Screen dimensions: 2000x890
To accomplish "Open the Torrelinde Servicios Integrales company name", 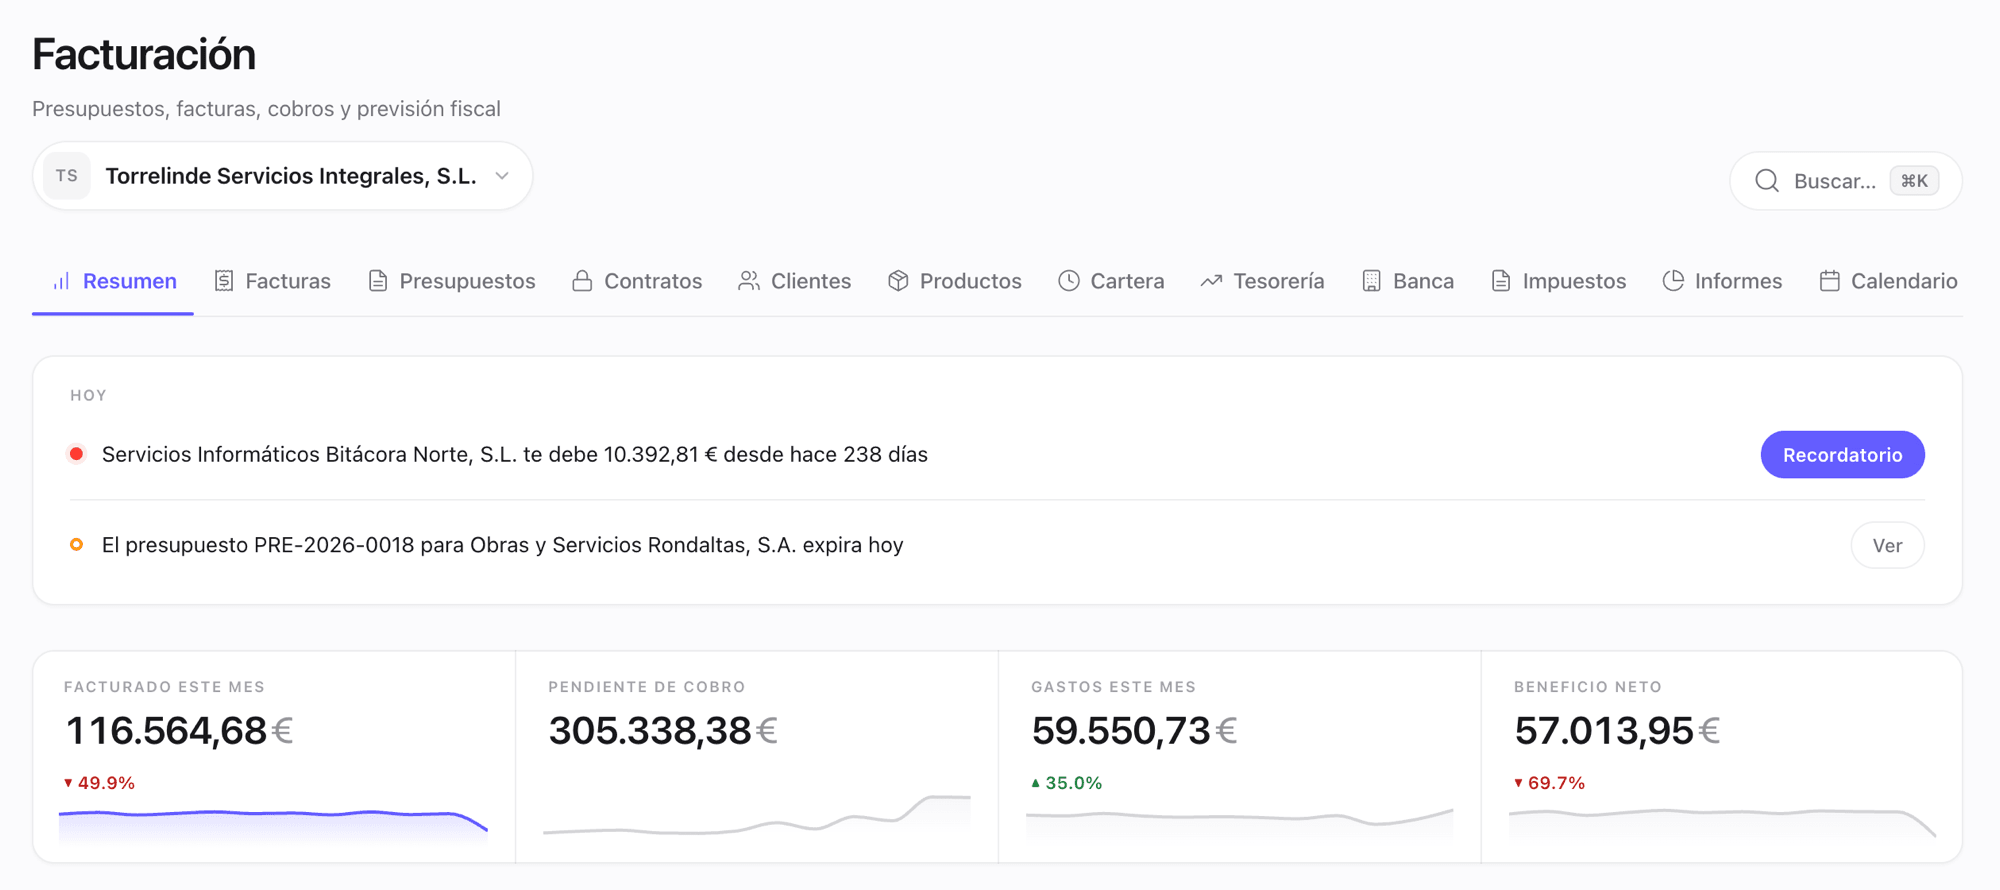I will click(291, 176).
